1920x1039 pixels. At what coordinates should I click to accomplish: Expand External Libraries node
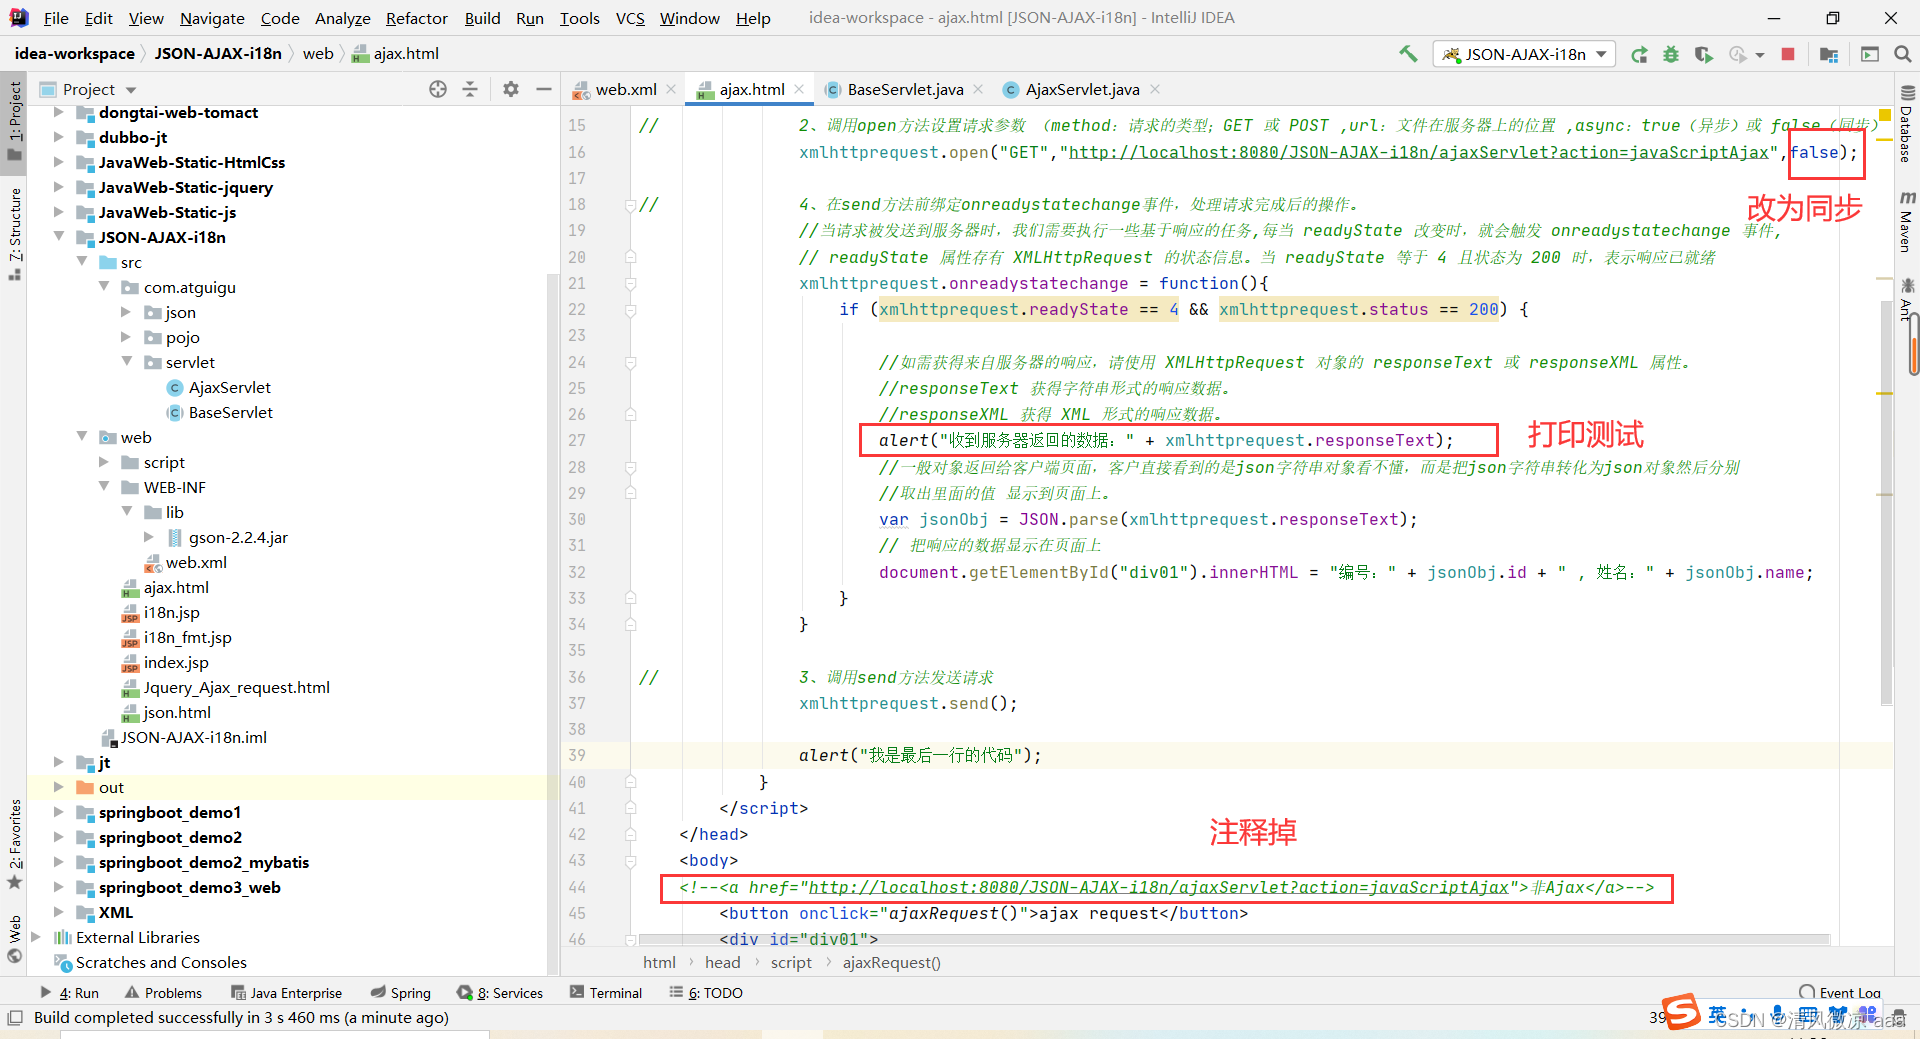coord(36,937)
